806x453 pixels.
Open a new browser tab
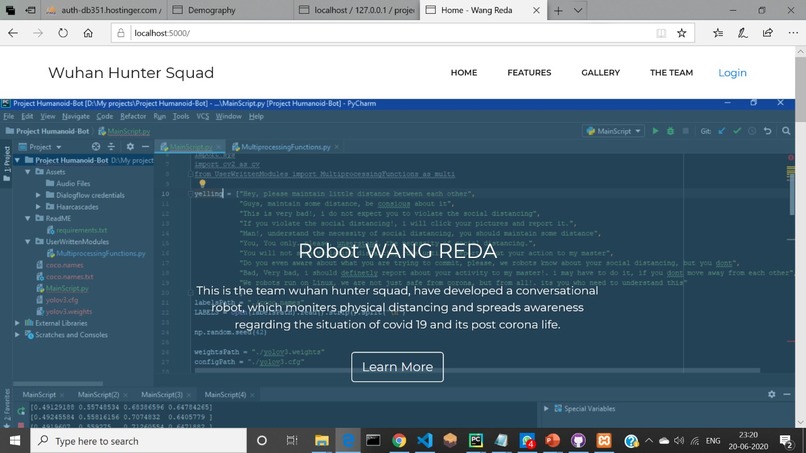[558, 10]
